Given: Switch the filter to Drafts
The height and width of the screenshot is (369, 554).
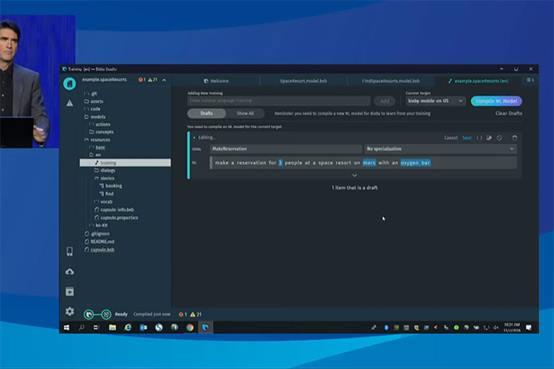Looking at the screenshot, I should pos(206,113).
